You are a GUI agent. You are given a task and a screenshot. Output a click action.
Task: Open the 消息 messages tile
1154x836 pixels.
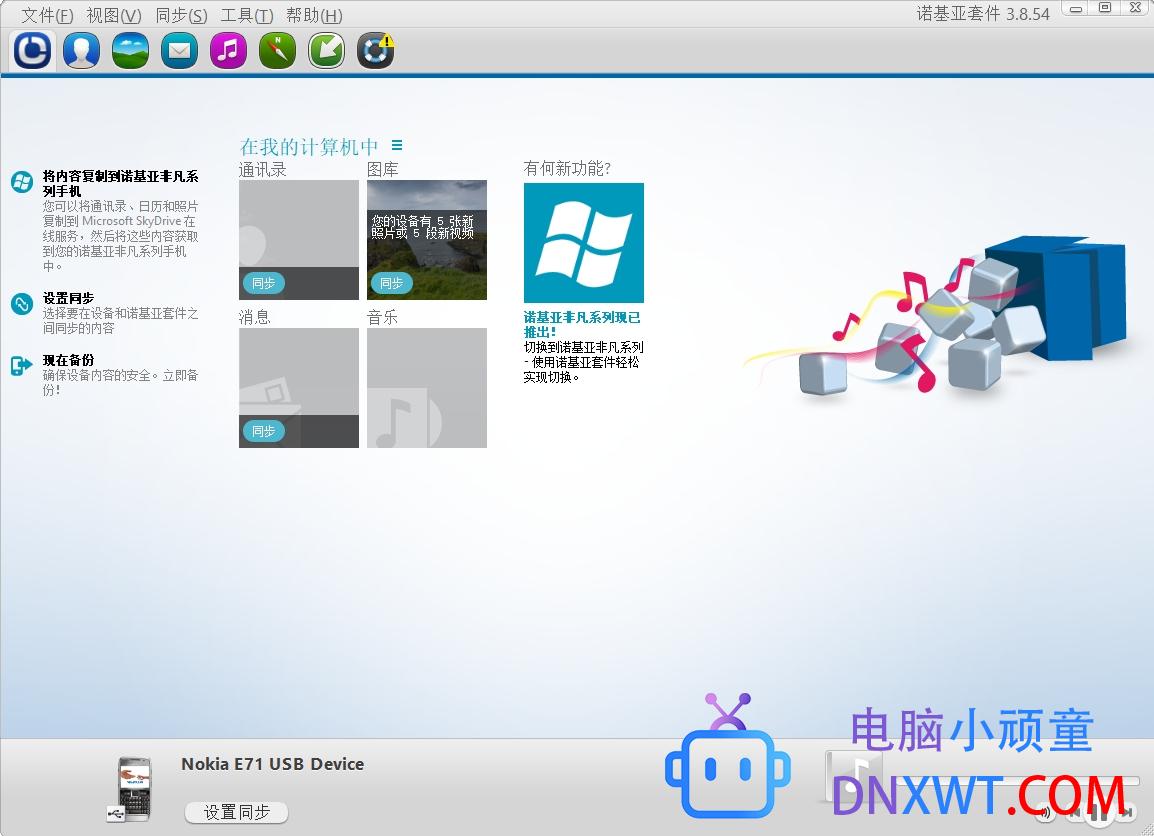pos(299,388)
